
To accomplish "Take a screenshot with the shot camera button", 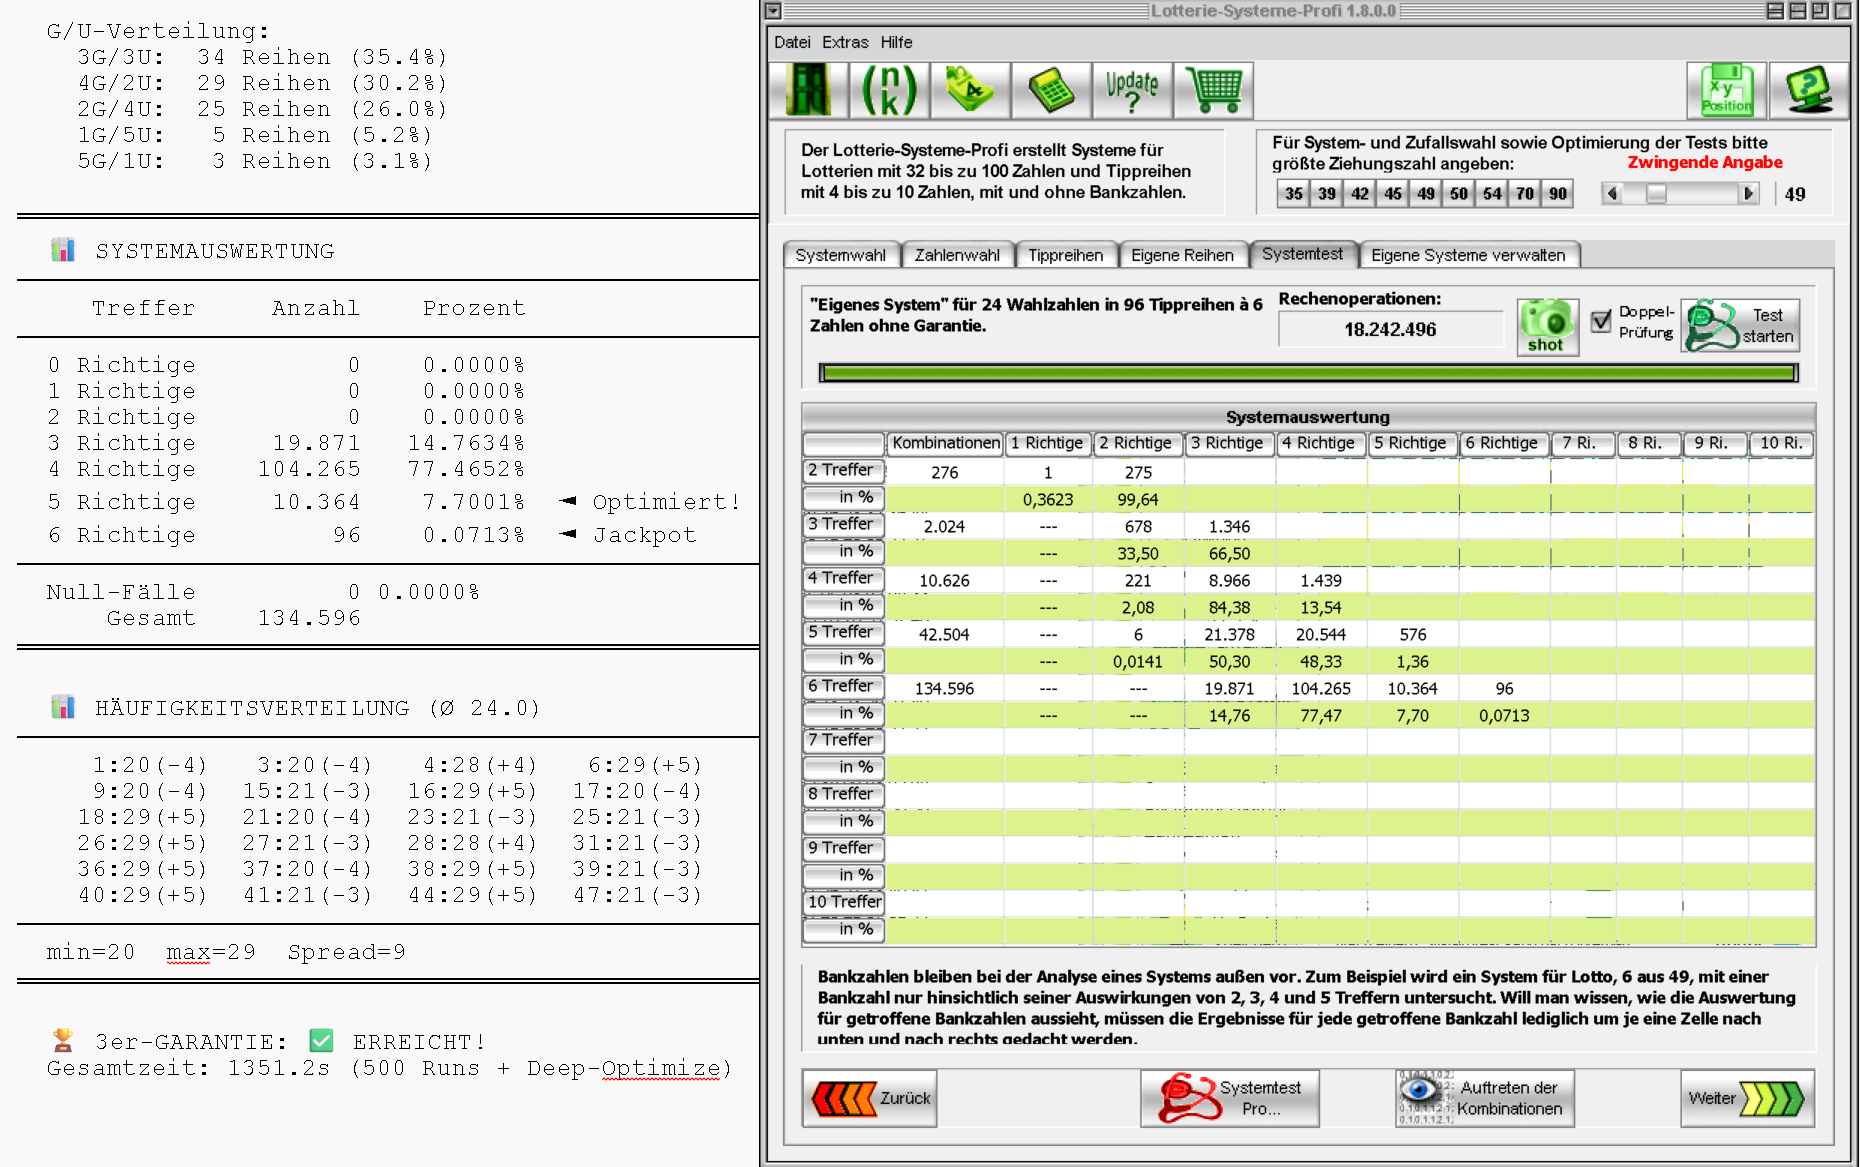I will 1547,327.
